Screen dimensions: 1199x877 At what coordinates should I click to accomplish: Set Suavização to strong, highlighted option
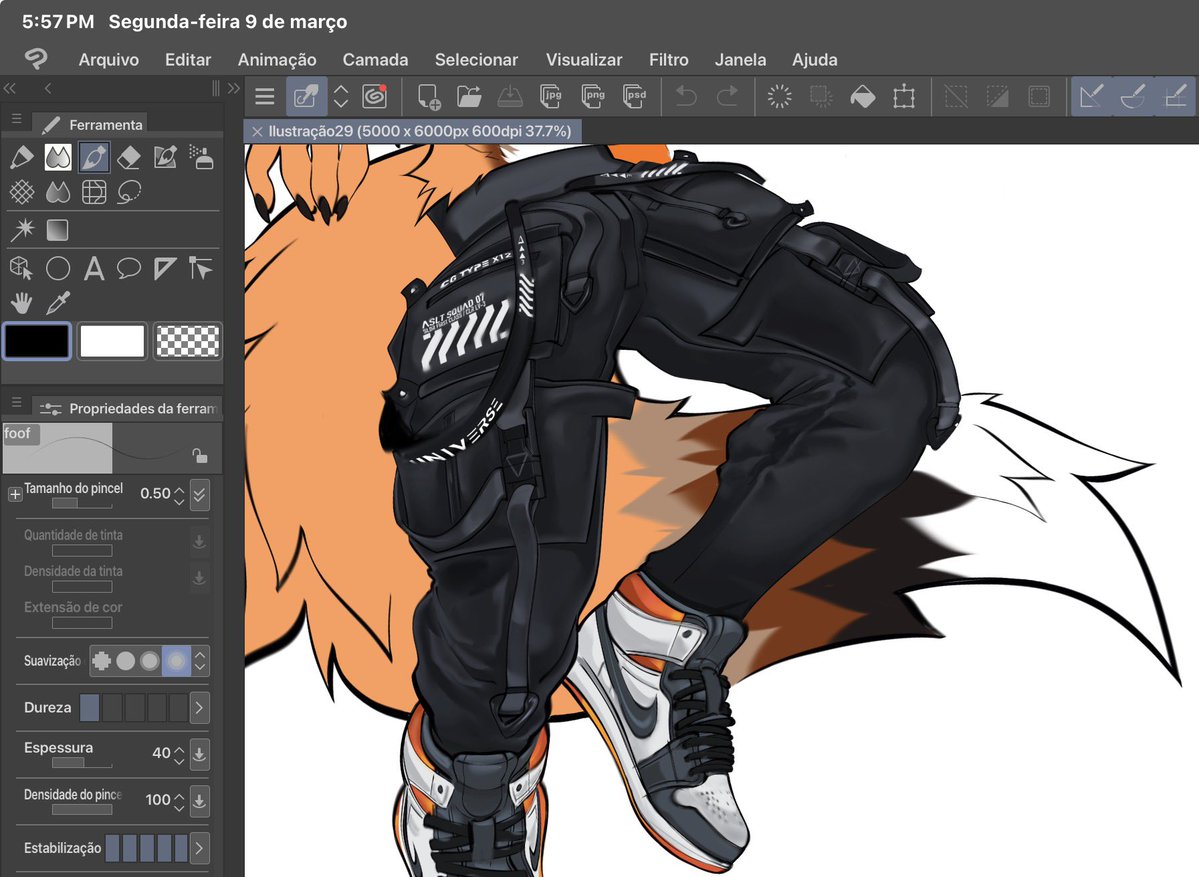click(x=176, y=661)
